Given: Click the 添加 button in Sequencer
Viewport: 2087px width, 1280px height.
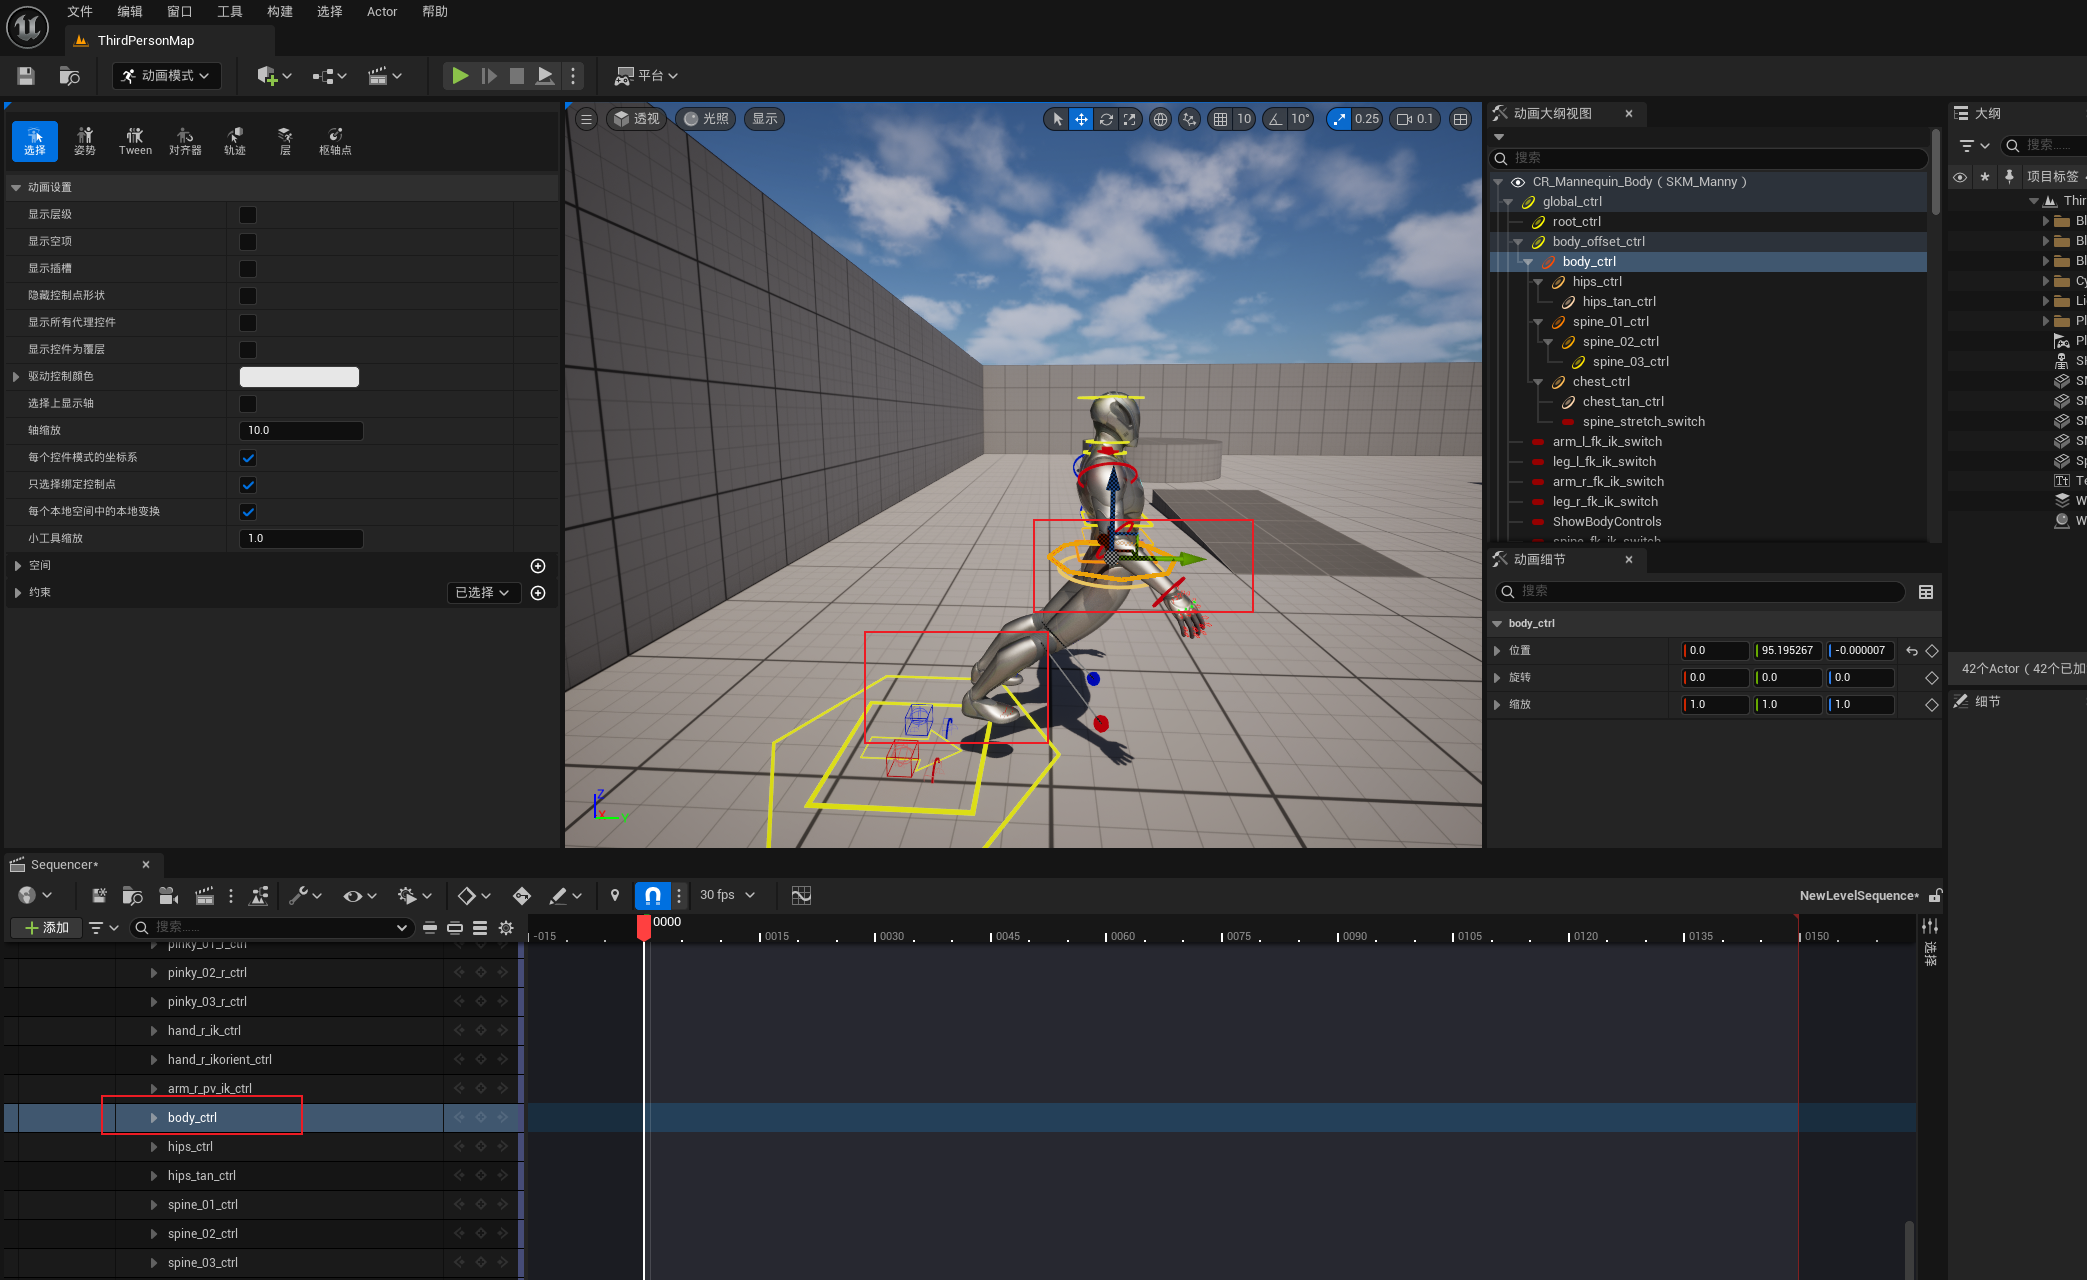Looking at the screenshot, I should [x=46, y=927].
